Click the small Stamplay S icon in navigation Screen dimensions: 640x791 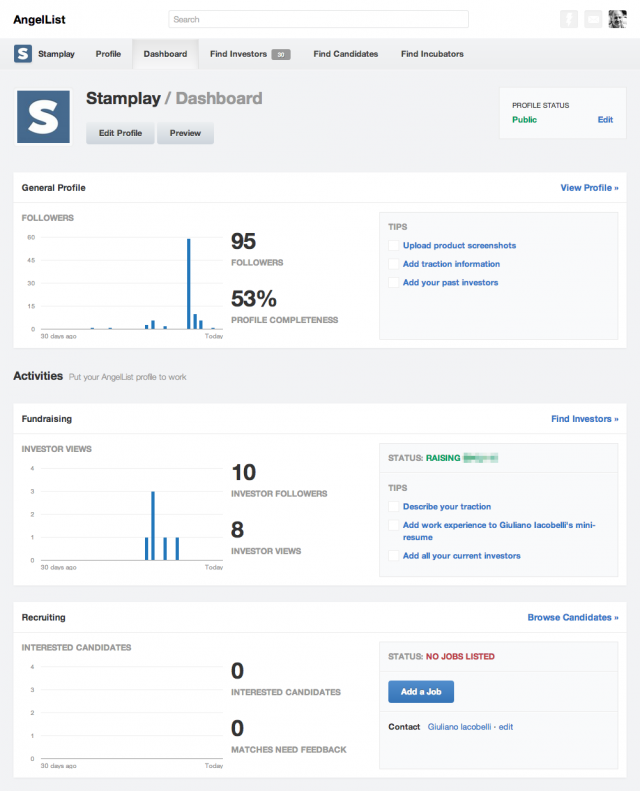click(23, 53)
